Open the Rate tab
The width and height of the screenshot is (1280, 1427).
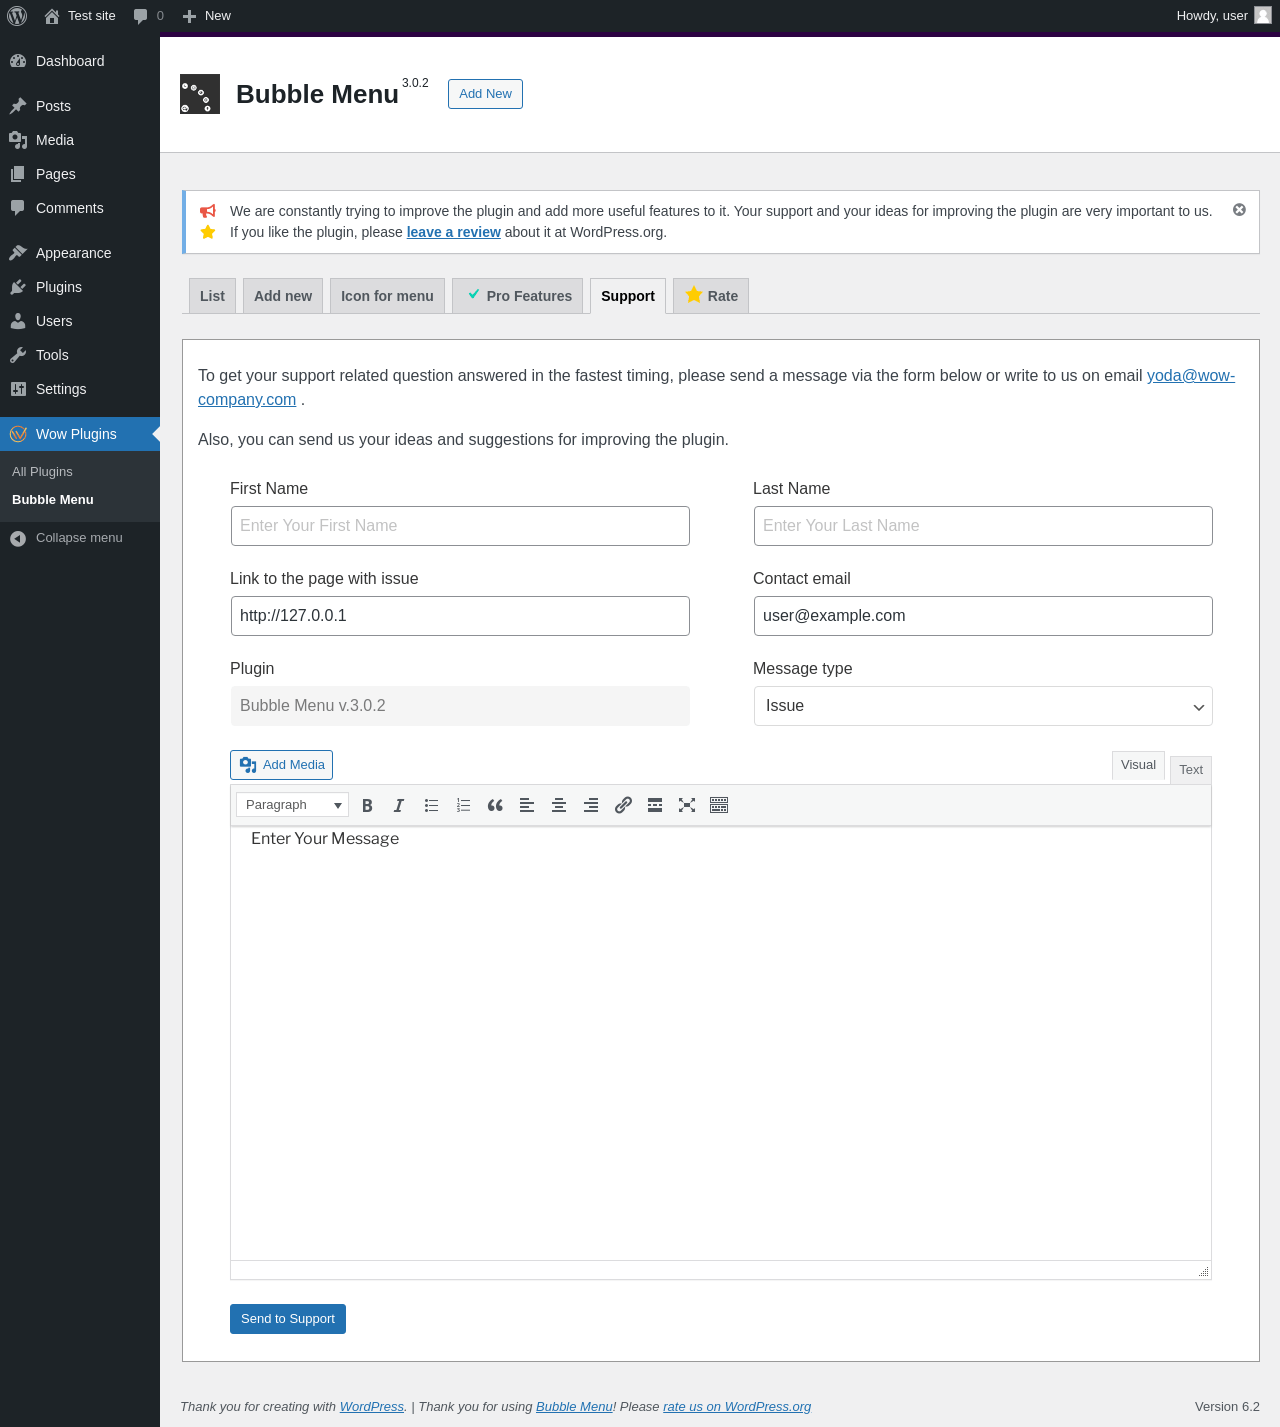tap(711, 296)
